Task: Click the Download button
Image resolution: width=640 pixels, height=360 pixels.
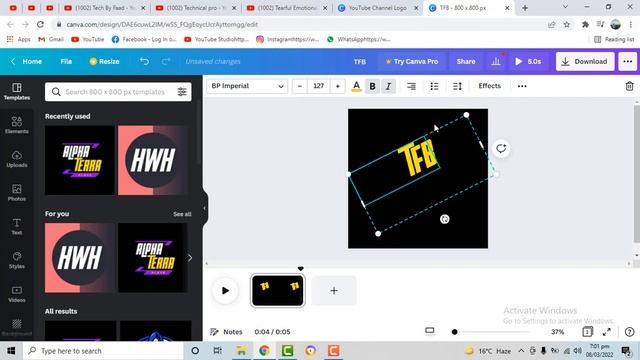Action: click(585, 61)
